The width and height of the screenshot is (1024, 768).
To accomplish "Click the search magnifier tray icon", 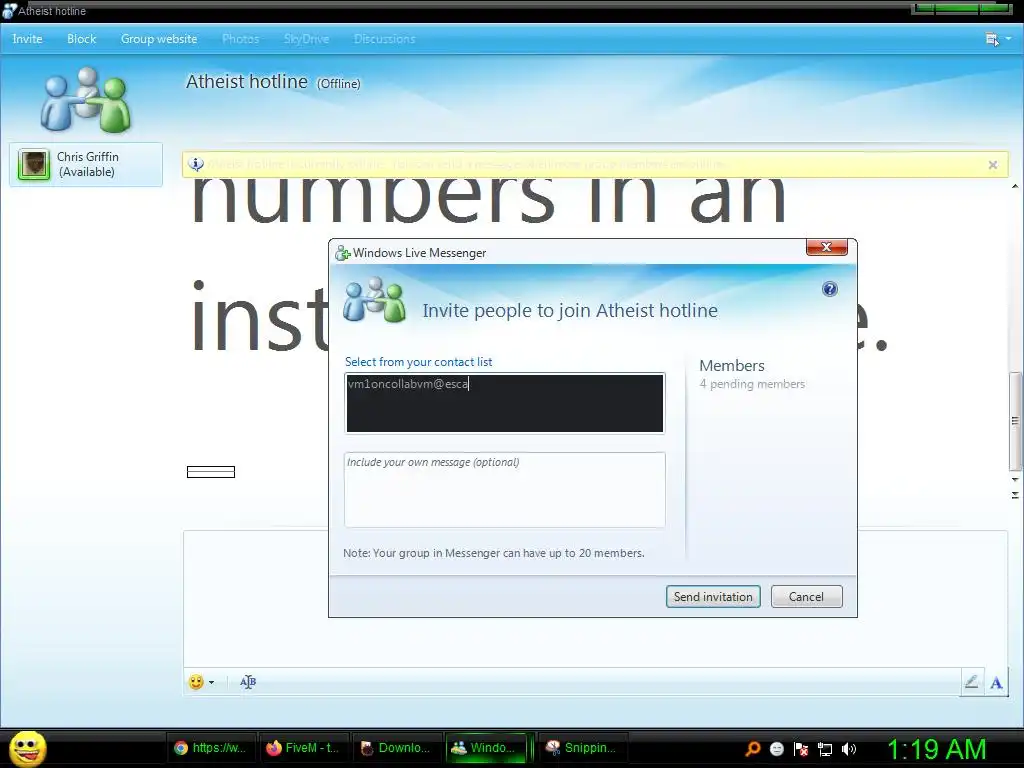I will 753,749.
